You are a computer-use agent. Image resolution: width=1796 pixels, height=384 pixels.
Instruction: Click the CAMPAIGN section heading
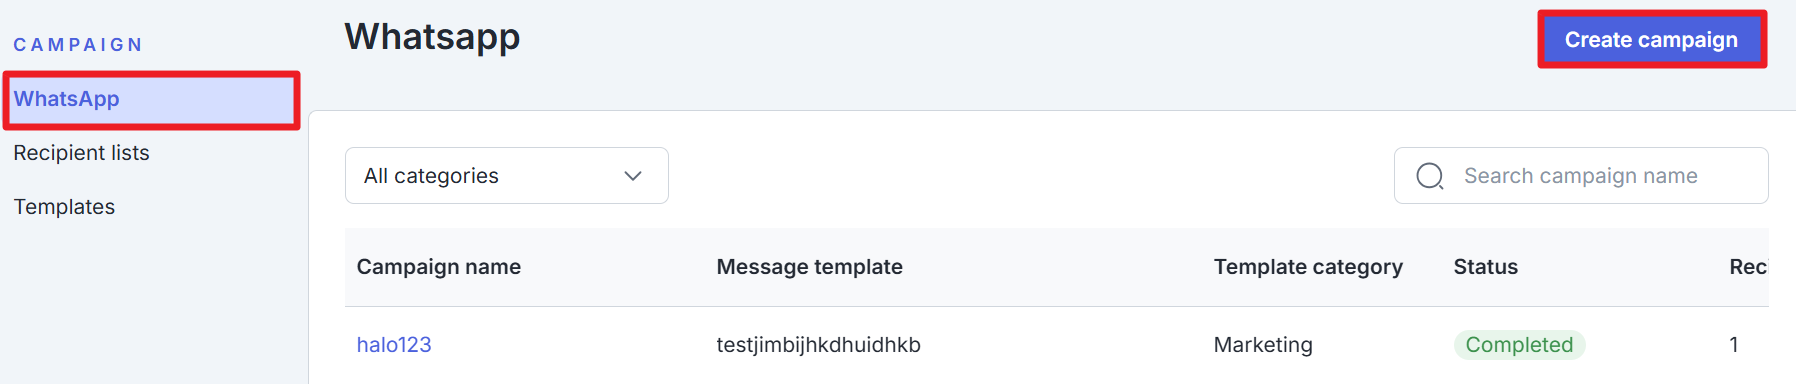coord(78,45)
